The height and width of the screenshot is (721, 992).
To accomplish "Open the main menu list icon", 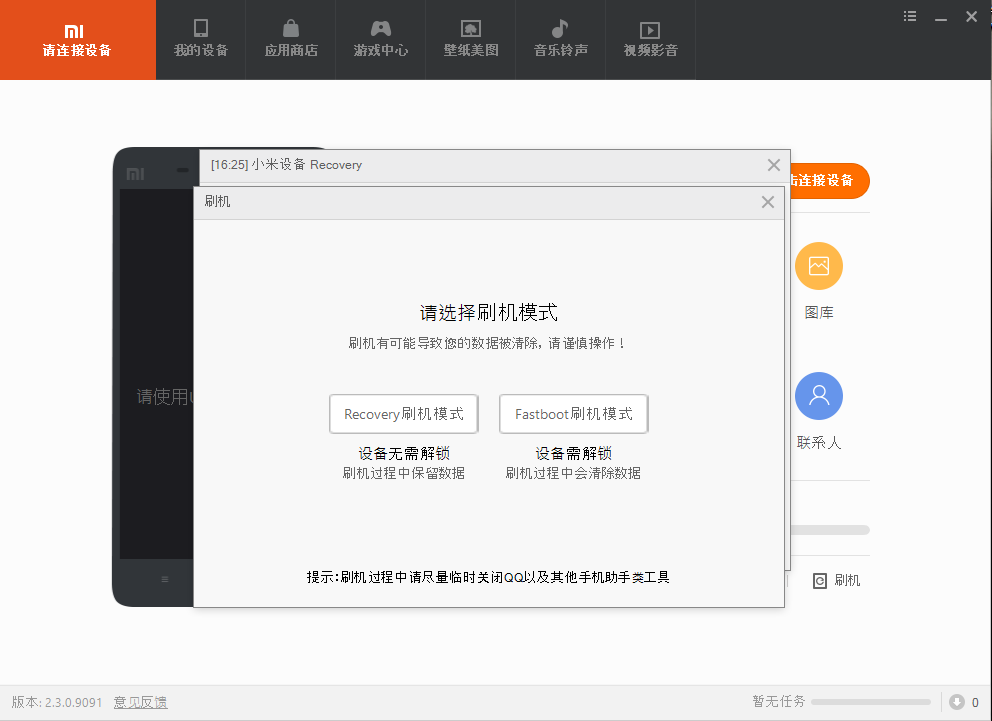I will point(910,16).
